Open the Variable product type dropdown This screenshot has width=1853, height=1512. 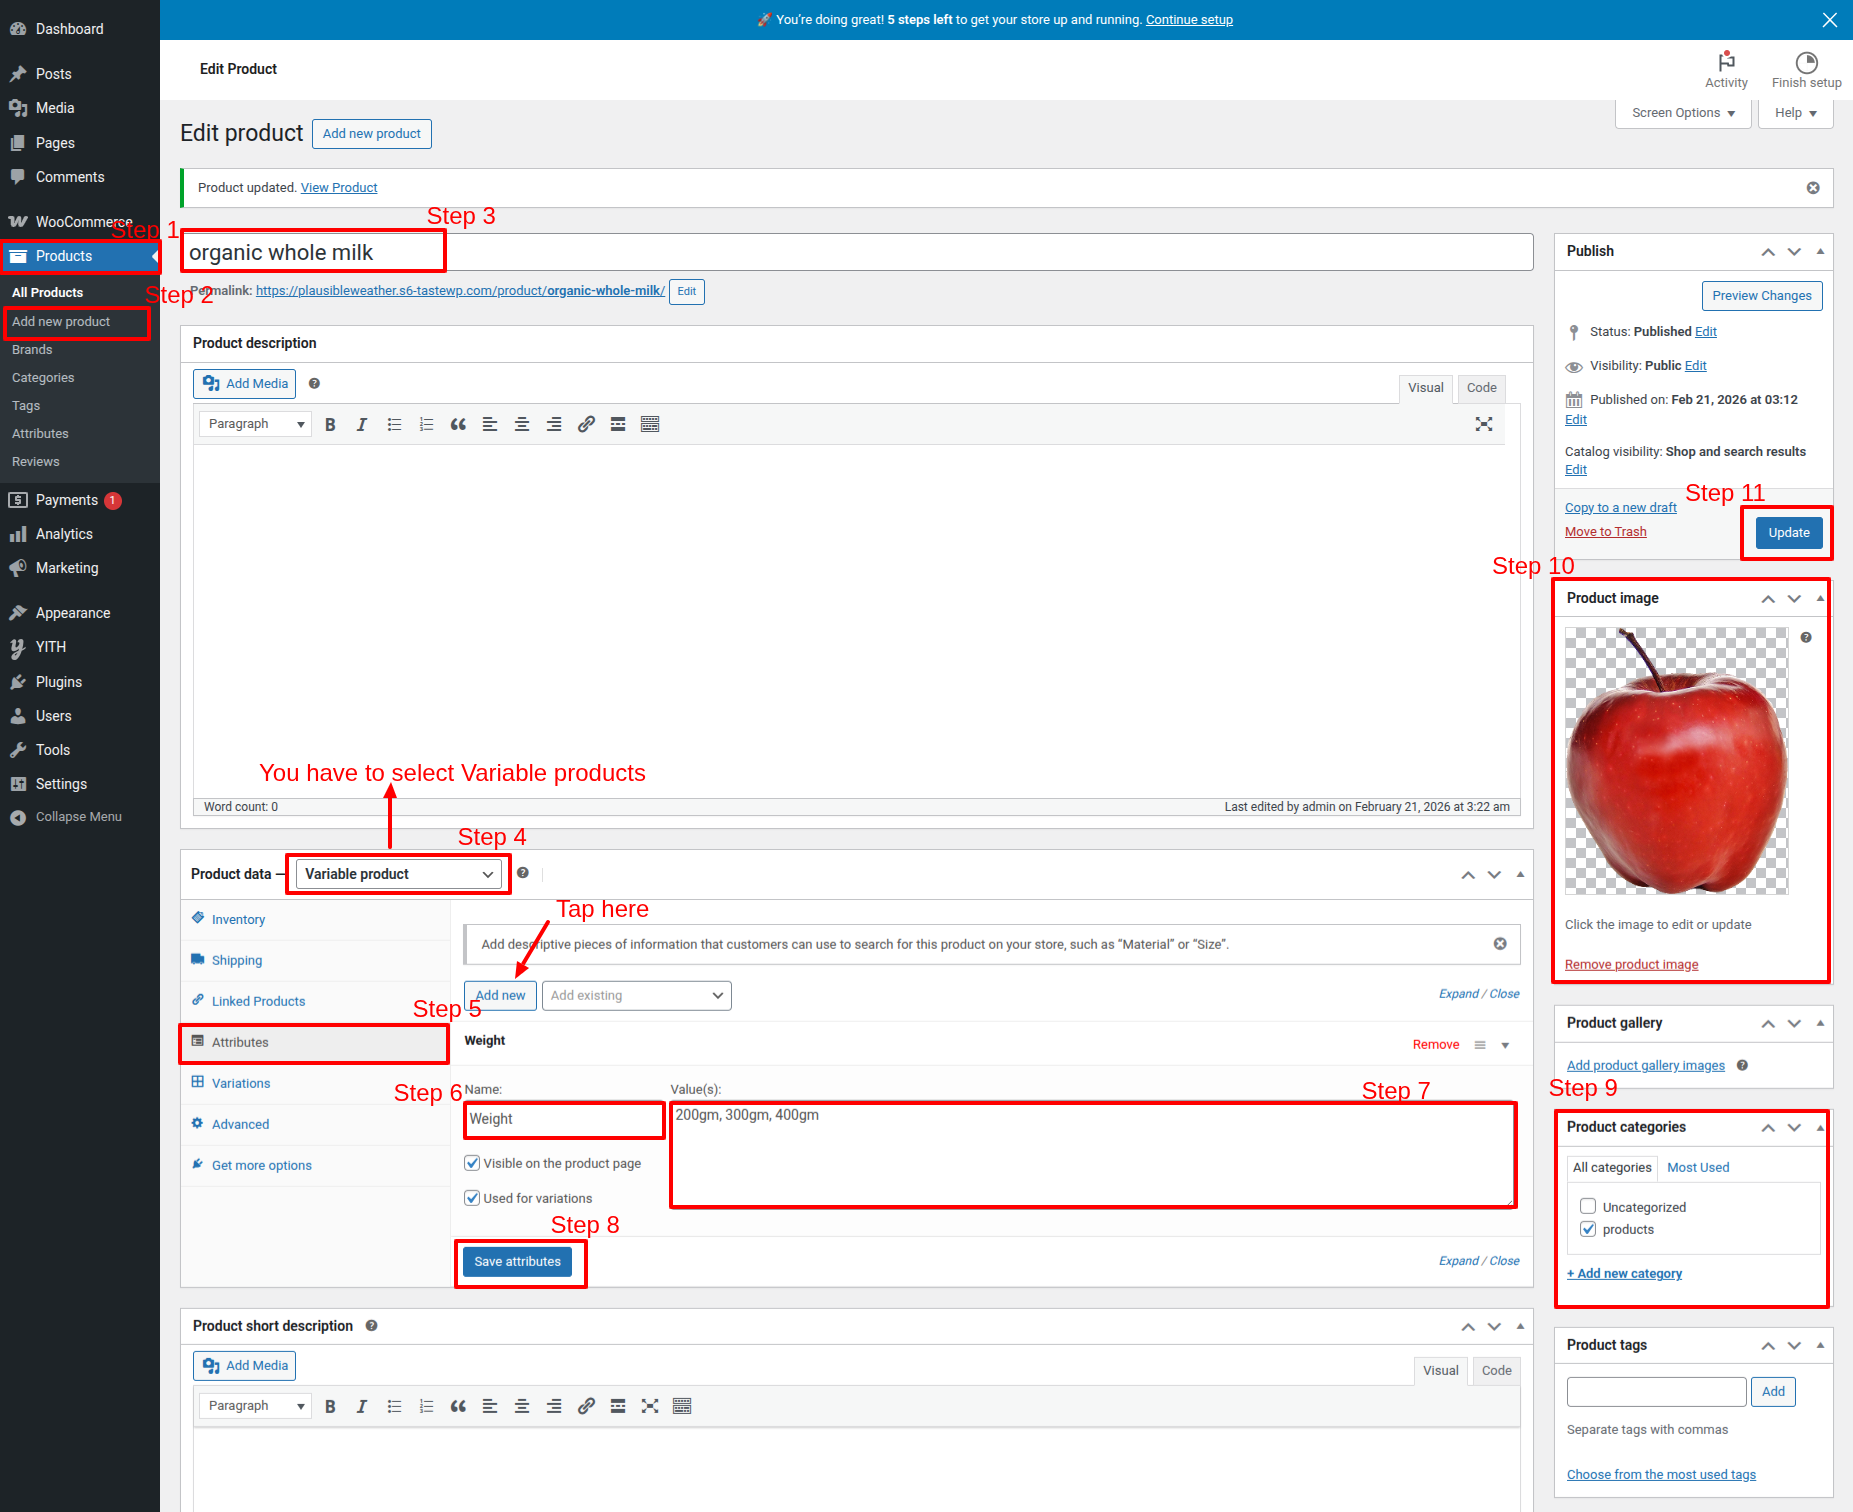[399, 874]
